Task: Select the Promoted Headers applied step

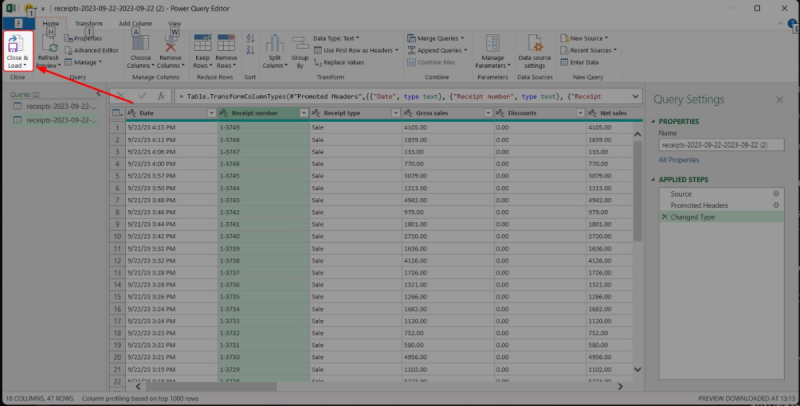Action: click(x=700, y=205)
